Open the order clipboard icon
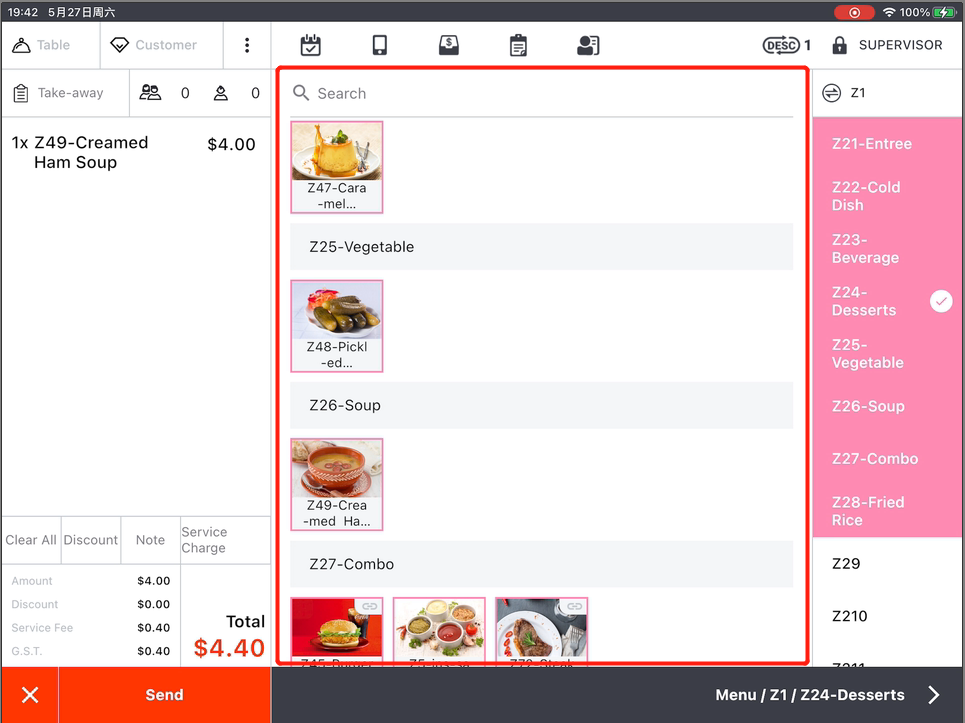Image resolution: width=965 pixels, height=723 pixels. [518, 45]
